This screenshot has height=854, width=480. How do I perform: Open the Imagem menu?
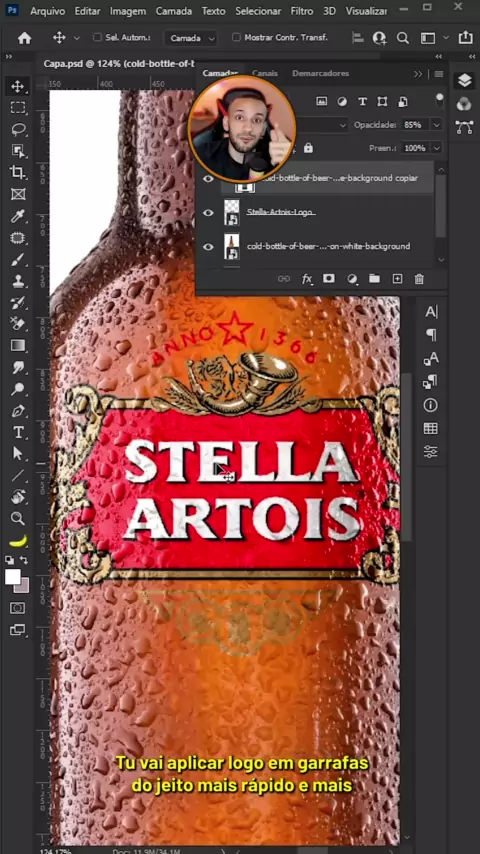pos(128,11)
